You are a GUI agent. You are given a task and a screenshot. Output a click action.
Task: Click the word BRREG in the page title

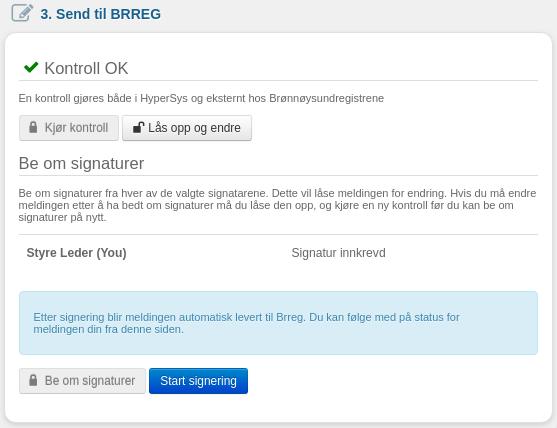tap(135, 14)
